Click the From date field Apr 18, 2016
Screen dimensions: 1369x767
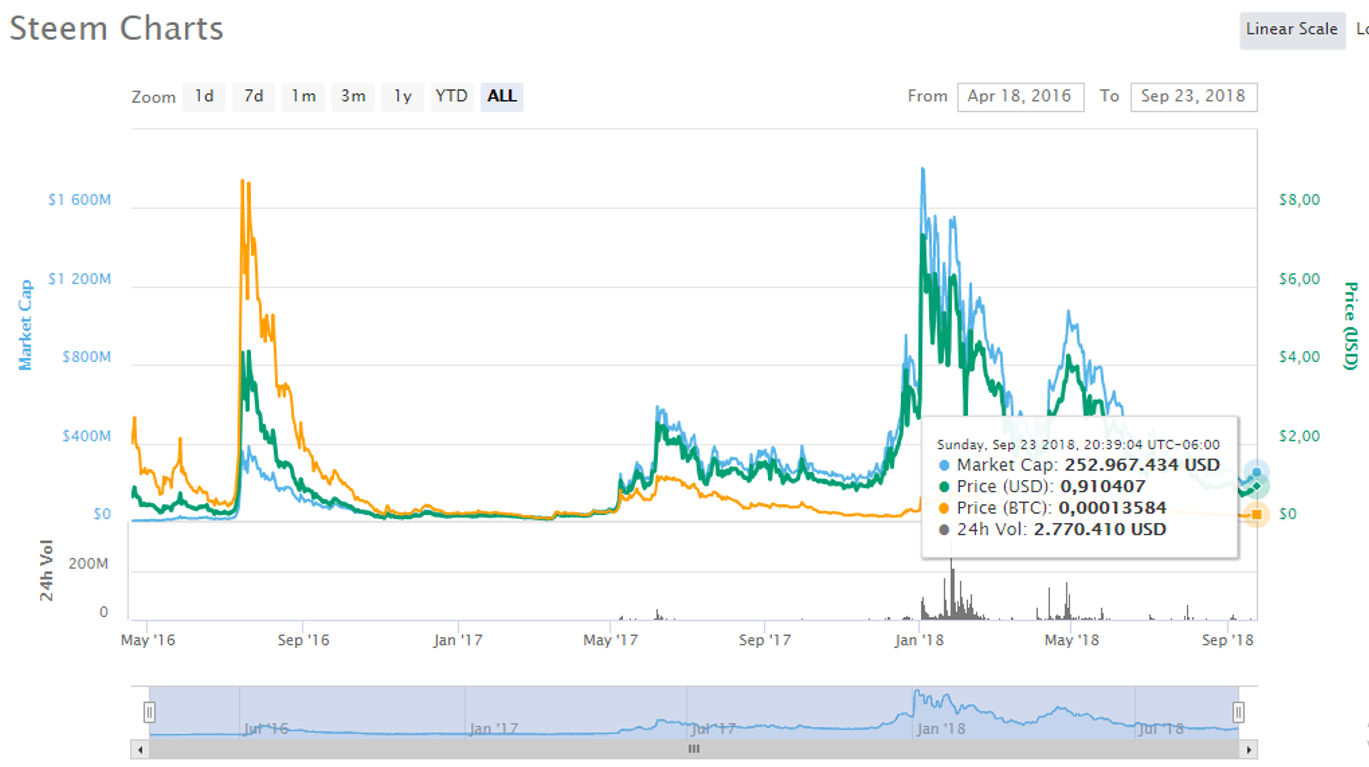[x=1020, y=97]
